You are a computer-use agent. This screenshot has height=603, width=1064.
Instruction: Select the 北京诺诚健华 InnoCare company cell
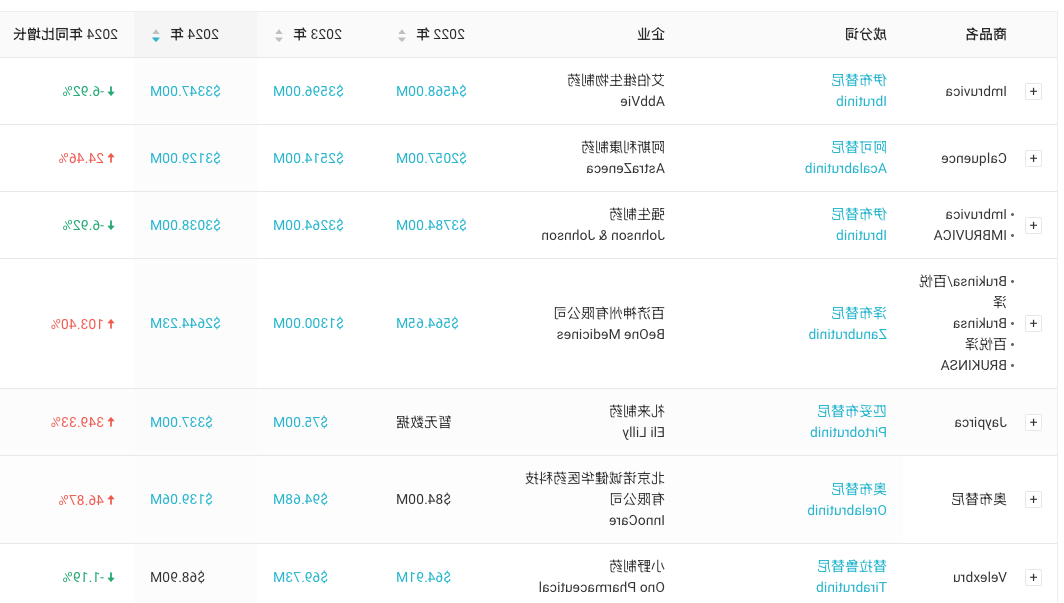tap(595, 500)
